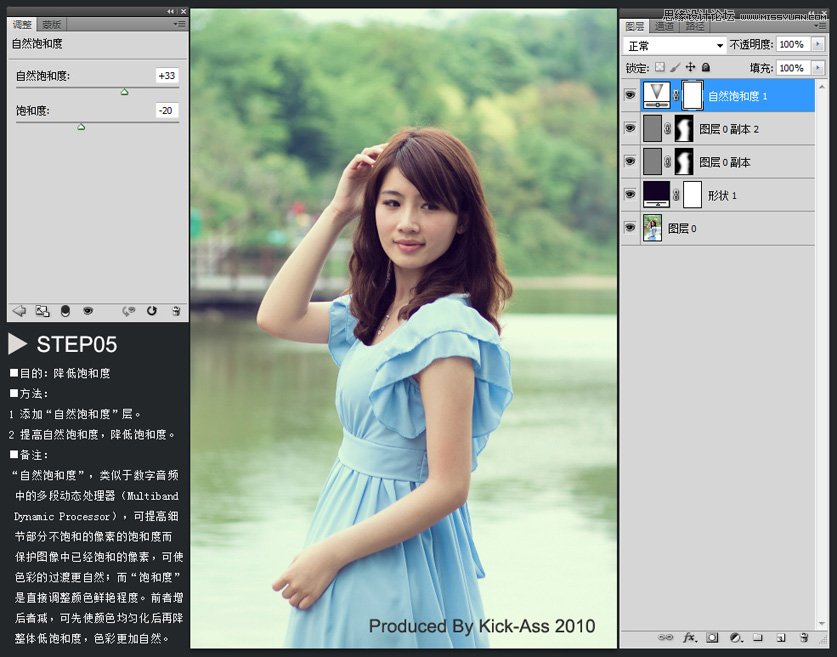
Task: Select the 自然饱和度 1 layer mask thumbnail
Action: click(690, 95)
